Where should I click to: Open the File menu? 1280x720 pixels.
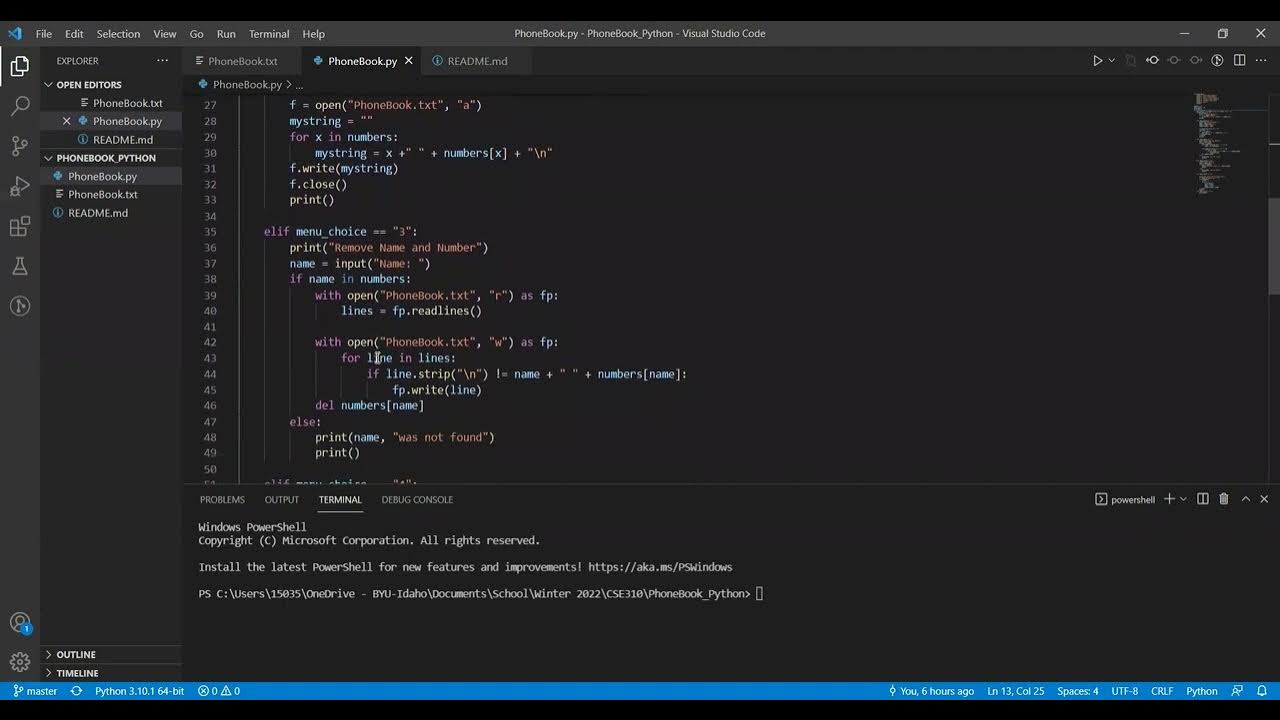[44, 33]
